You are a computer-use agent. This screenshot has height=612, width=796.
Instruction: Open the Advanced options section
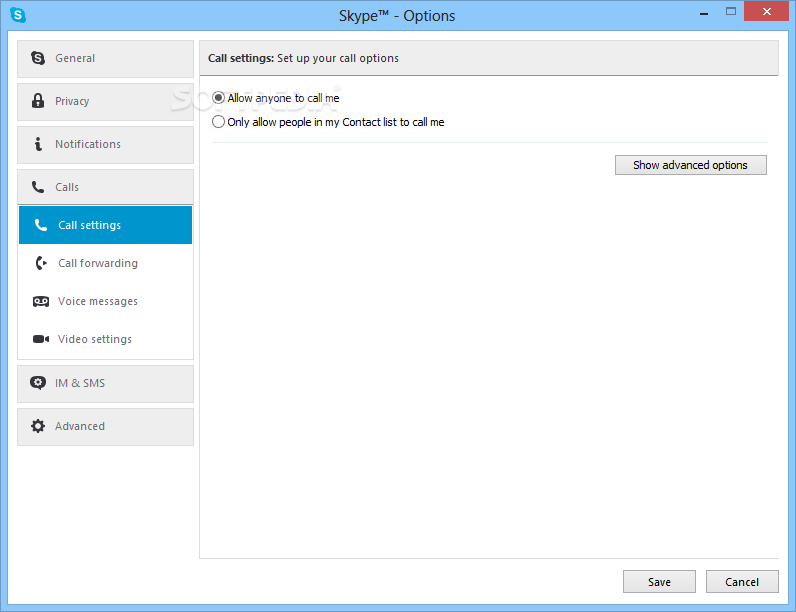click(106, 427)
